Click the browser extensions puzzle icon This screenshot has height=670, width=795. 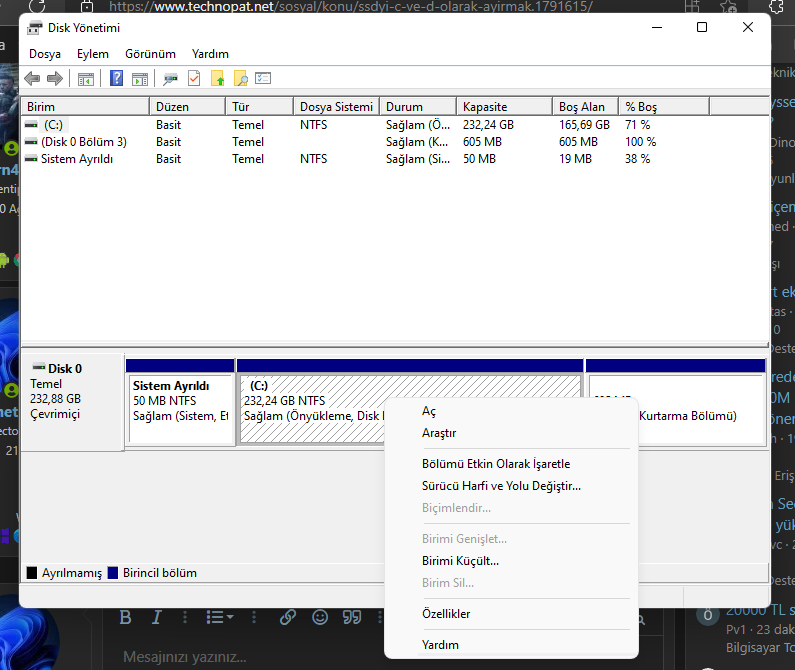coord(777,6)
